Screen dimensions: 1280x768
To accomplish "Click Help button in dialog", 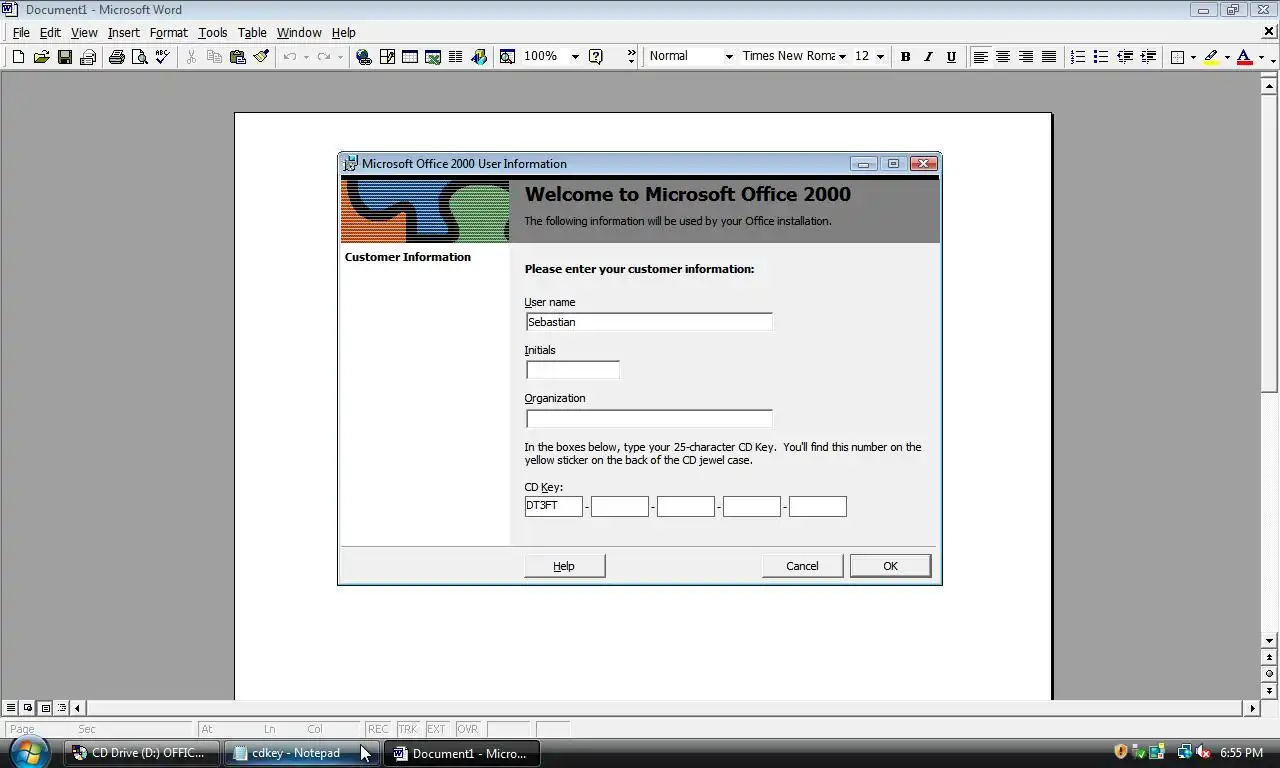I will pyautogui.click(x=564, y=566).
